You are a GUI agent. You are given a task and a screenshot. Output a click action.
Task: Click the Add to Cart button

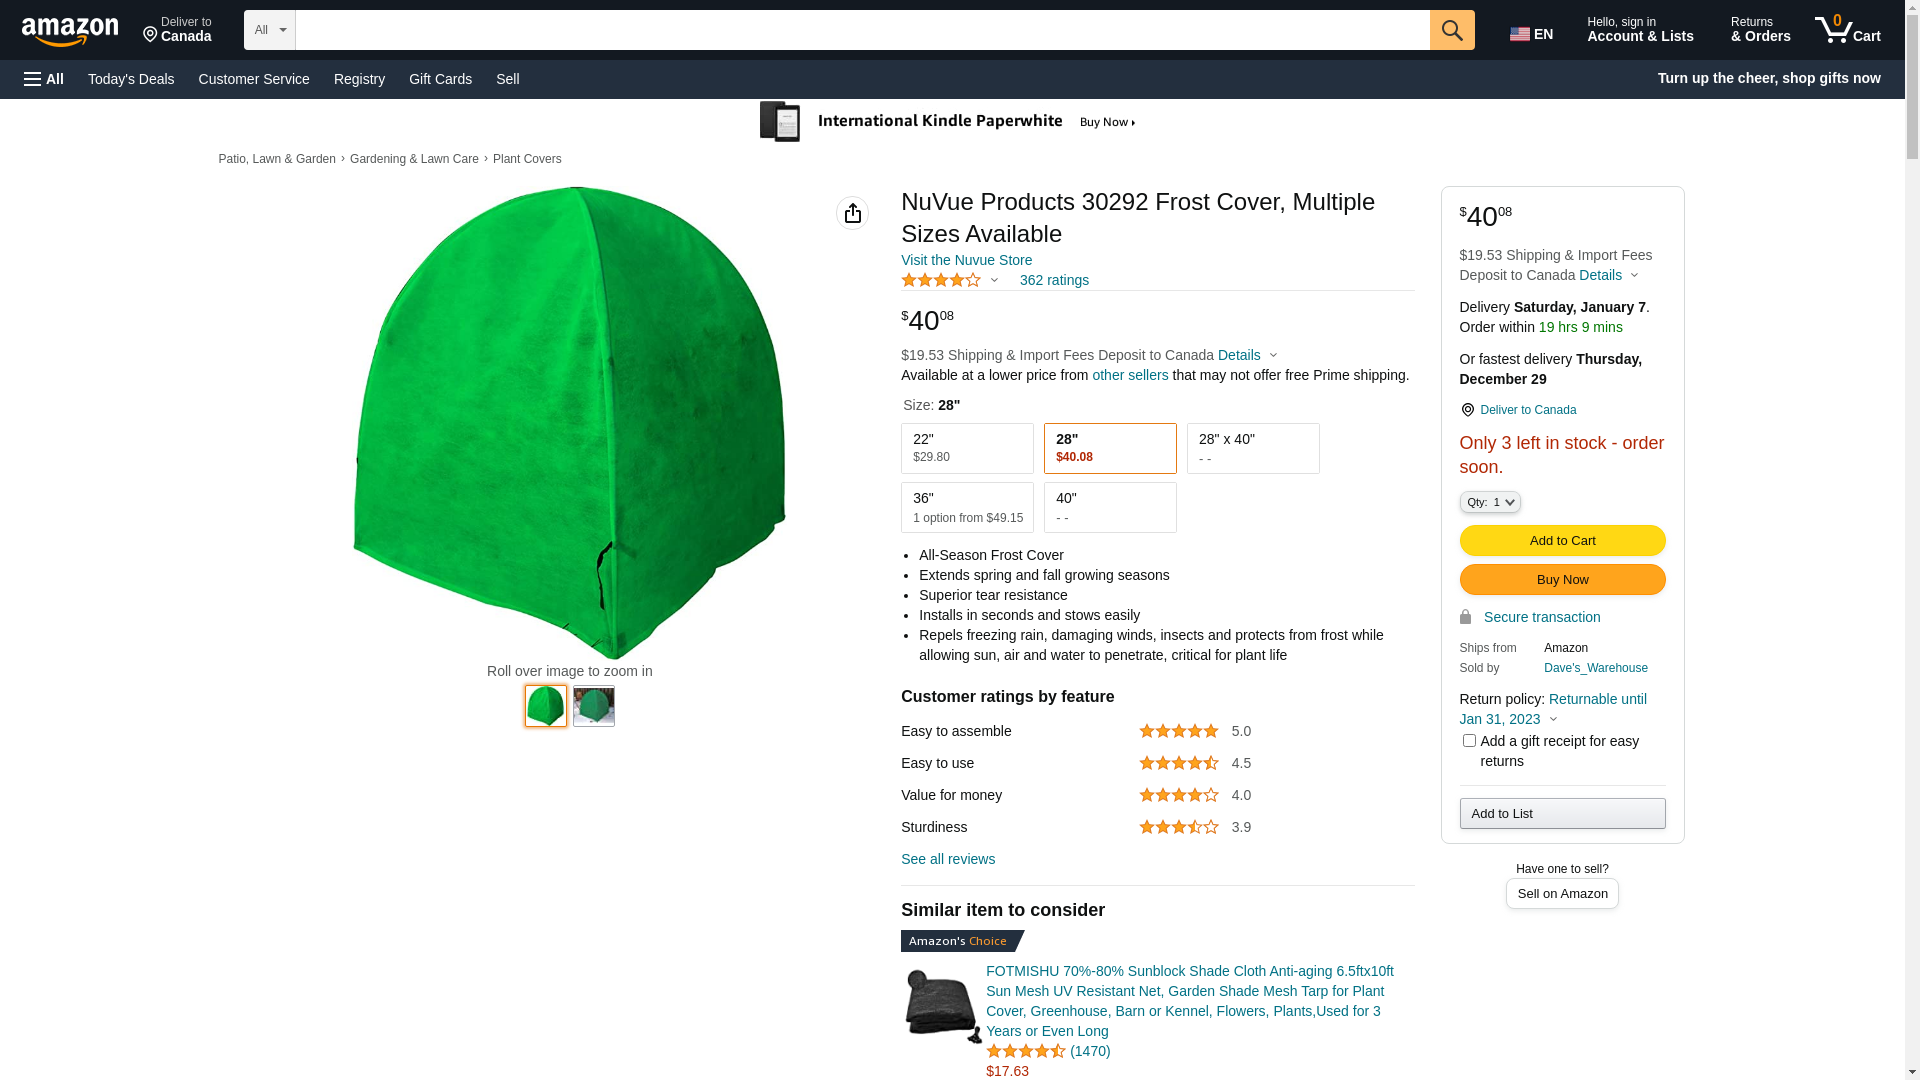click(x=1562, y=541)
